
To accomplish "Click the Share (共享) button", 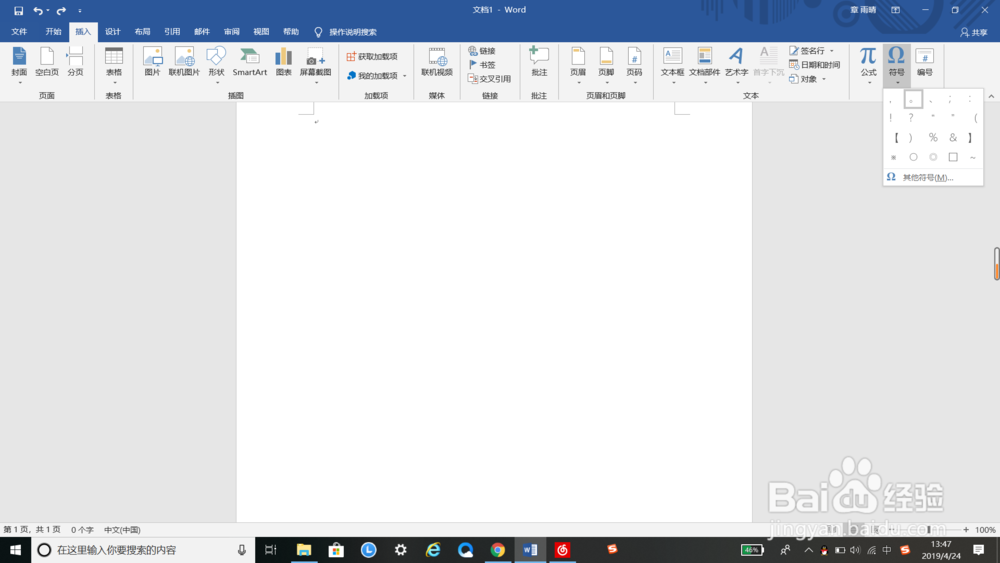I will click(974, 32).
